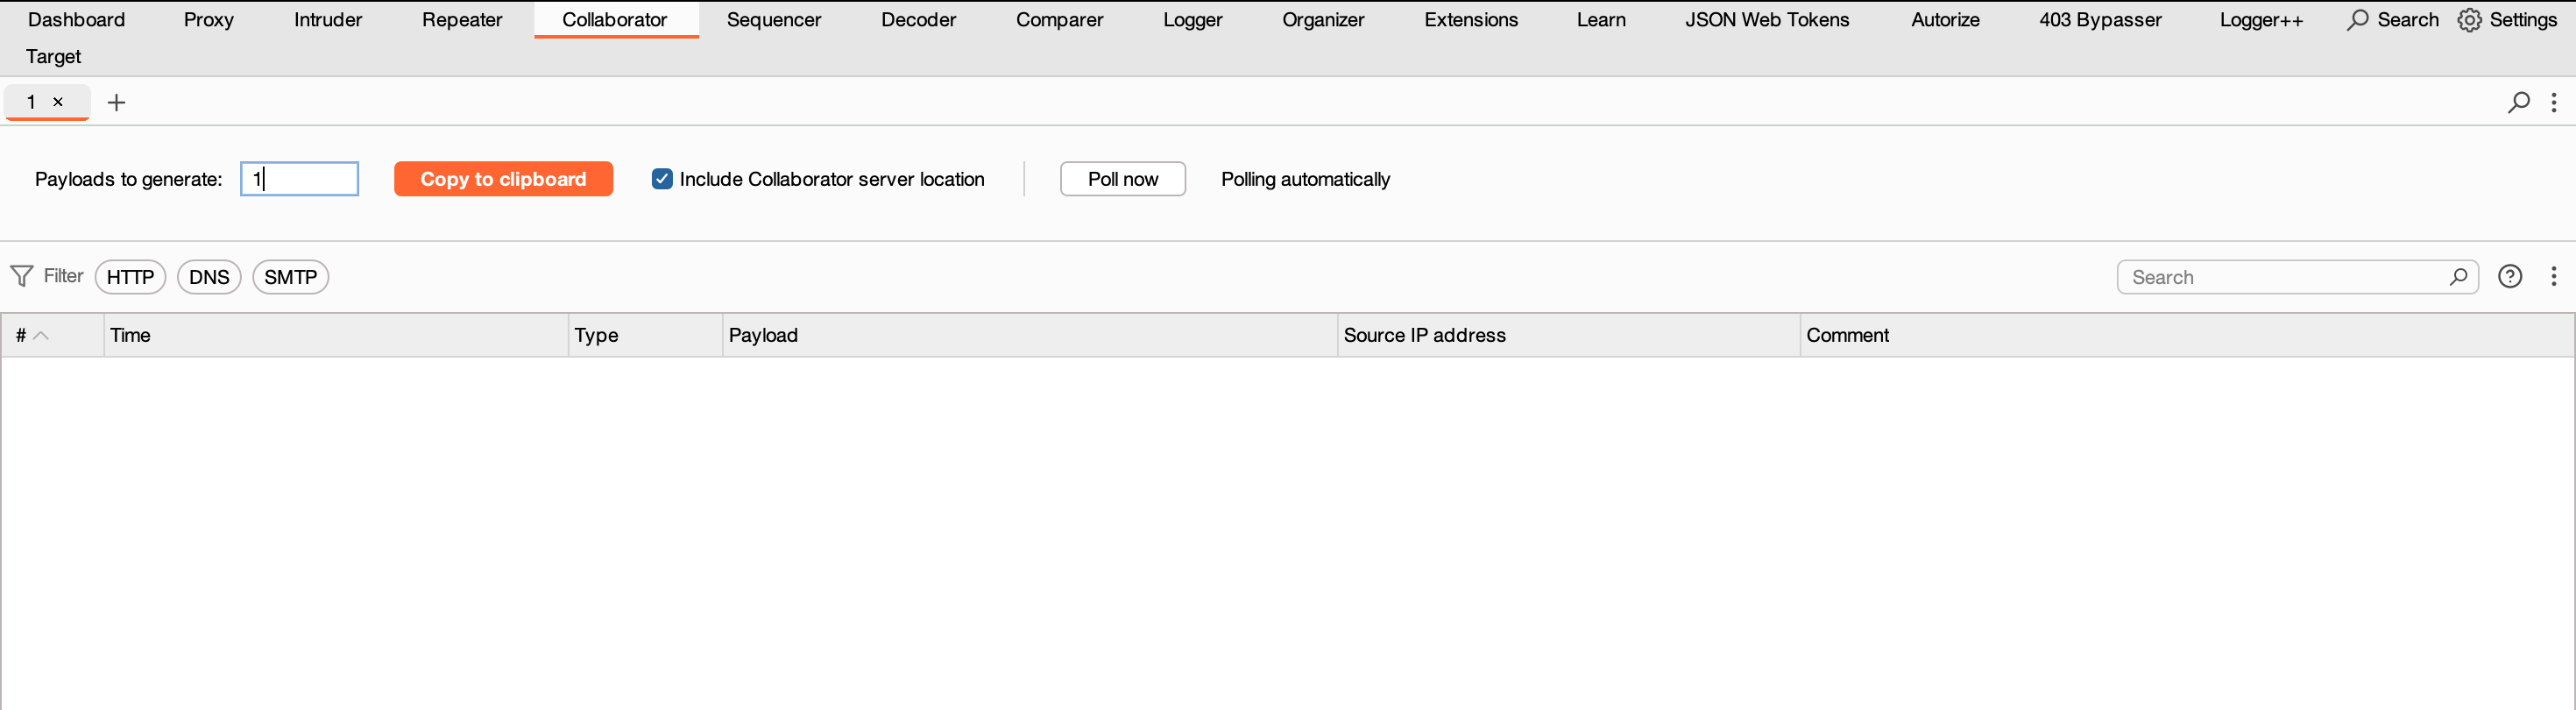The width and height of the screenshot is (2576, 710).
Task: Open the interactions table three-dot menu
Action: tap(2554, 276)
